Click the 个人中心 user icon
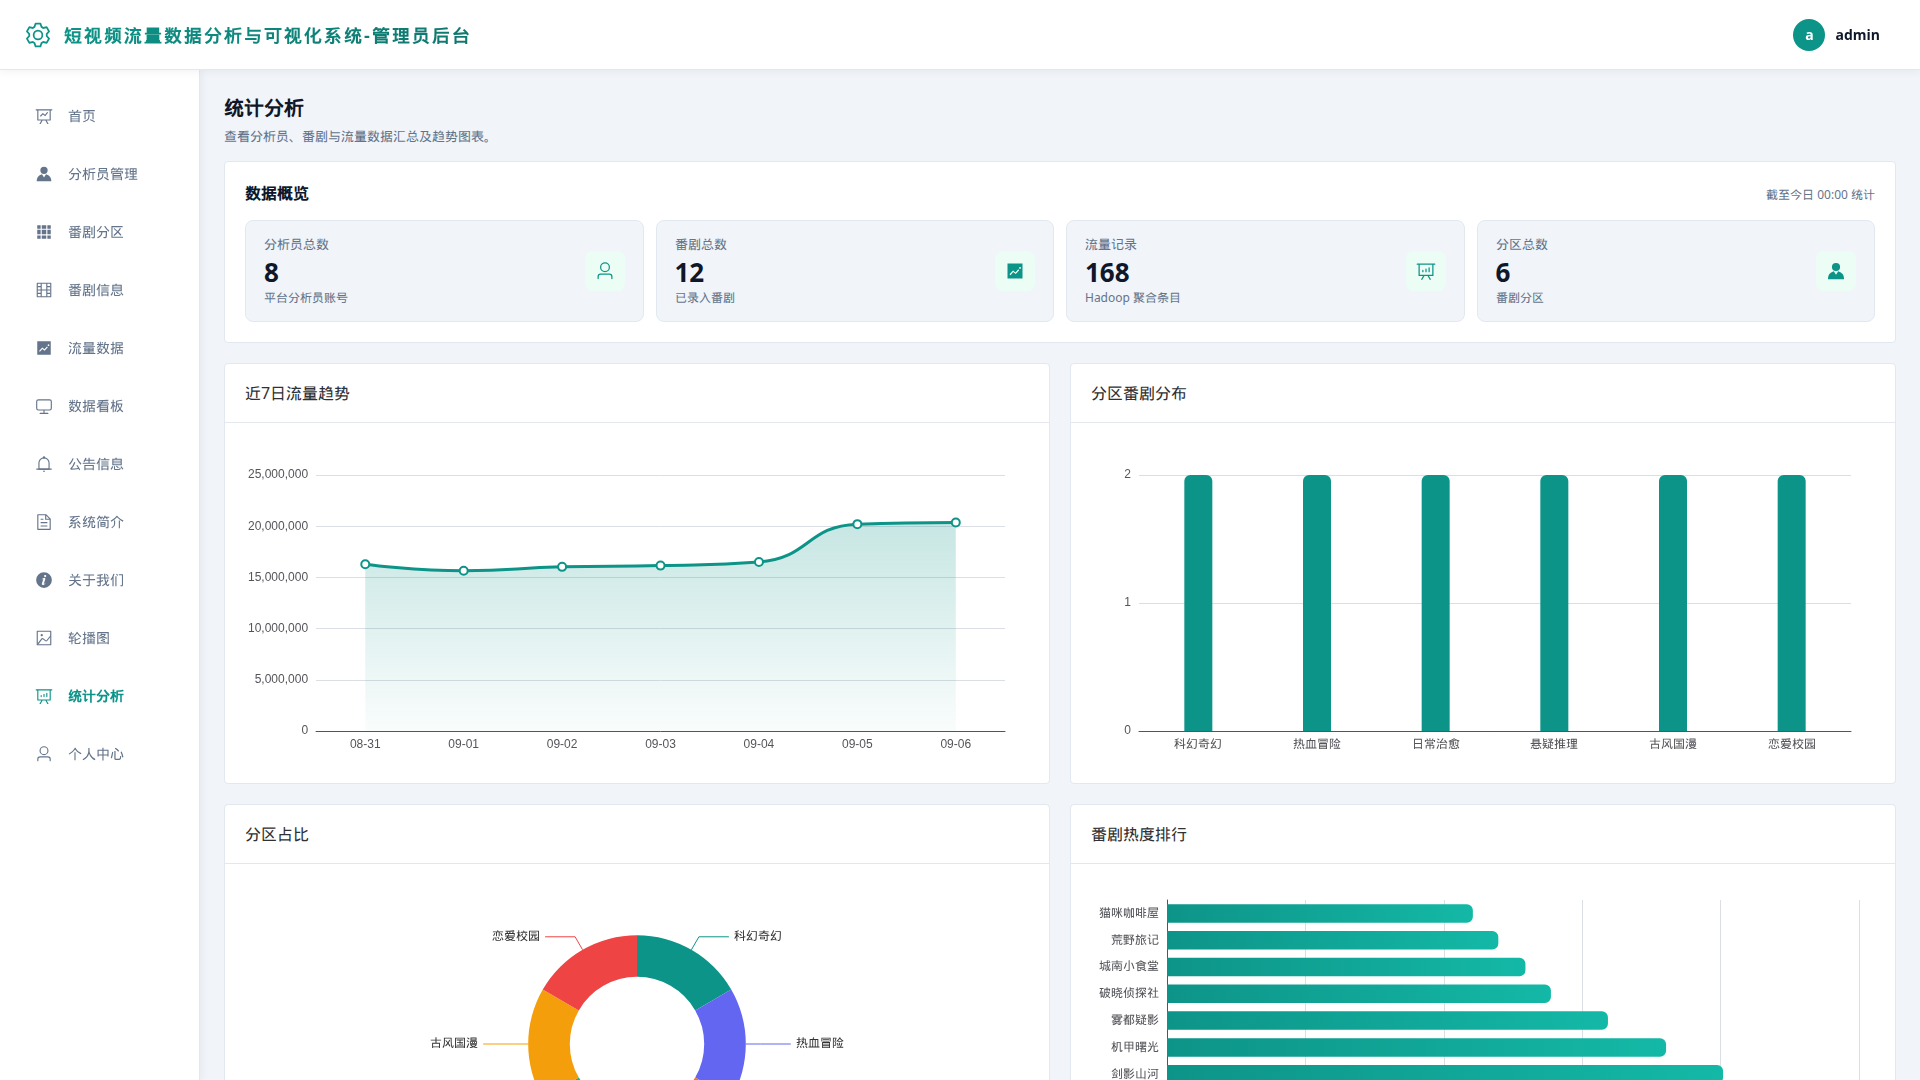This screenshot has width=1920, height=1080. pyautogui.click(x=44, y=754)
